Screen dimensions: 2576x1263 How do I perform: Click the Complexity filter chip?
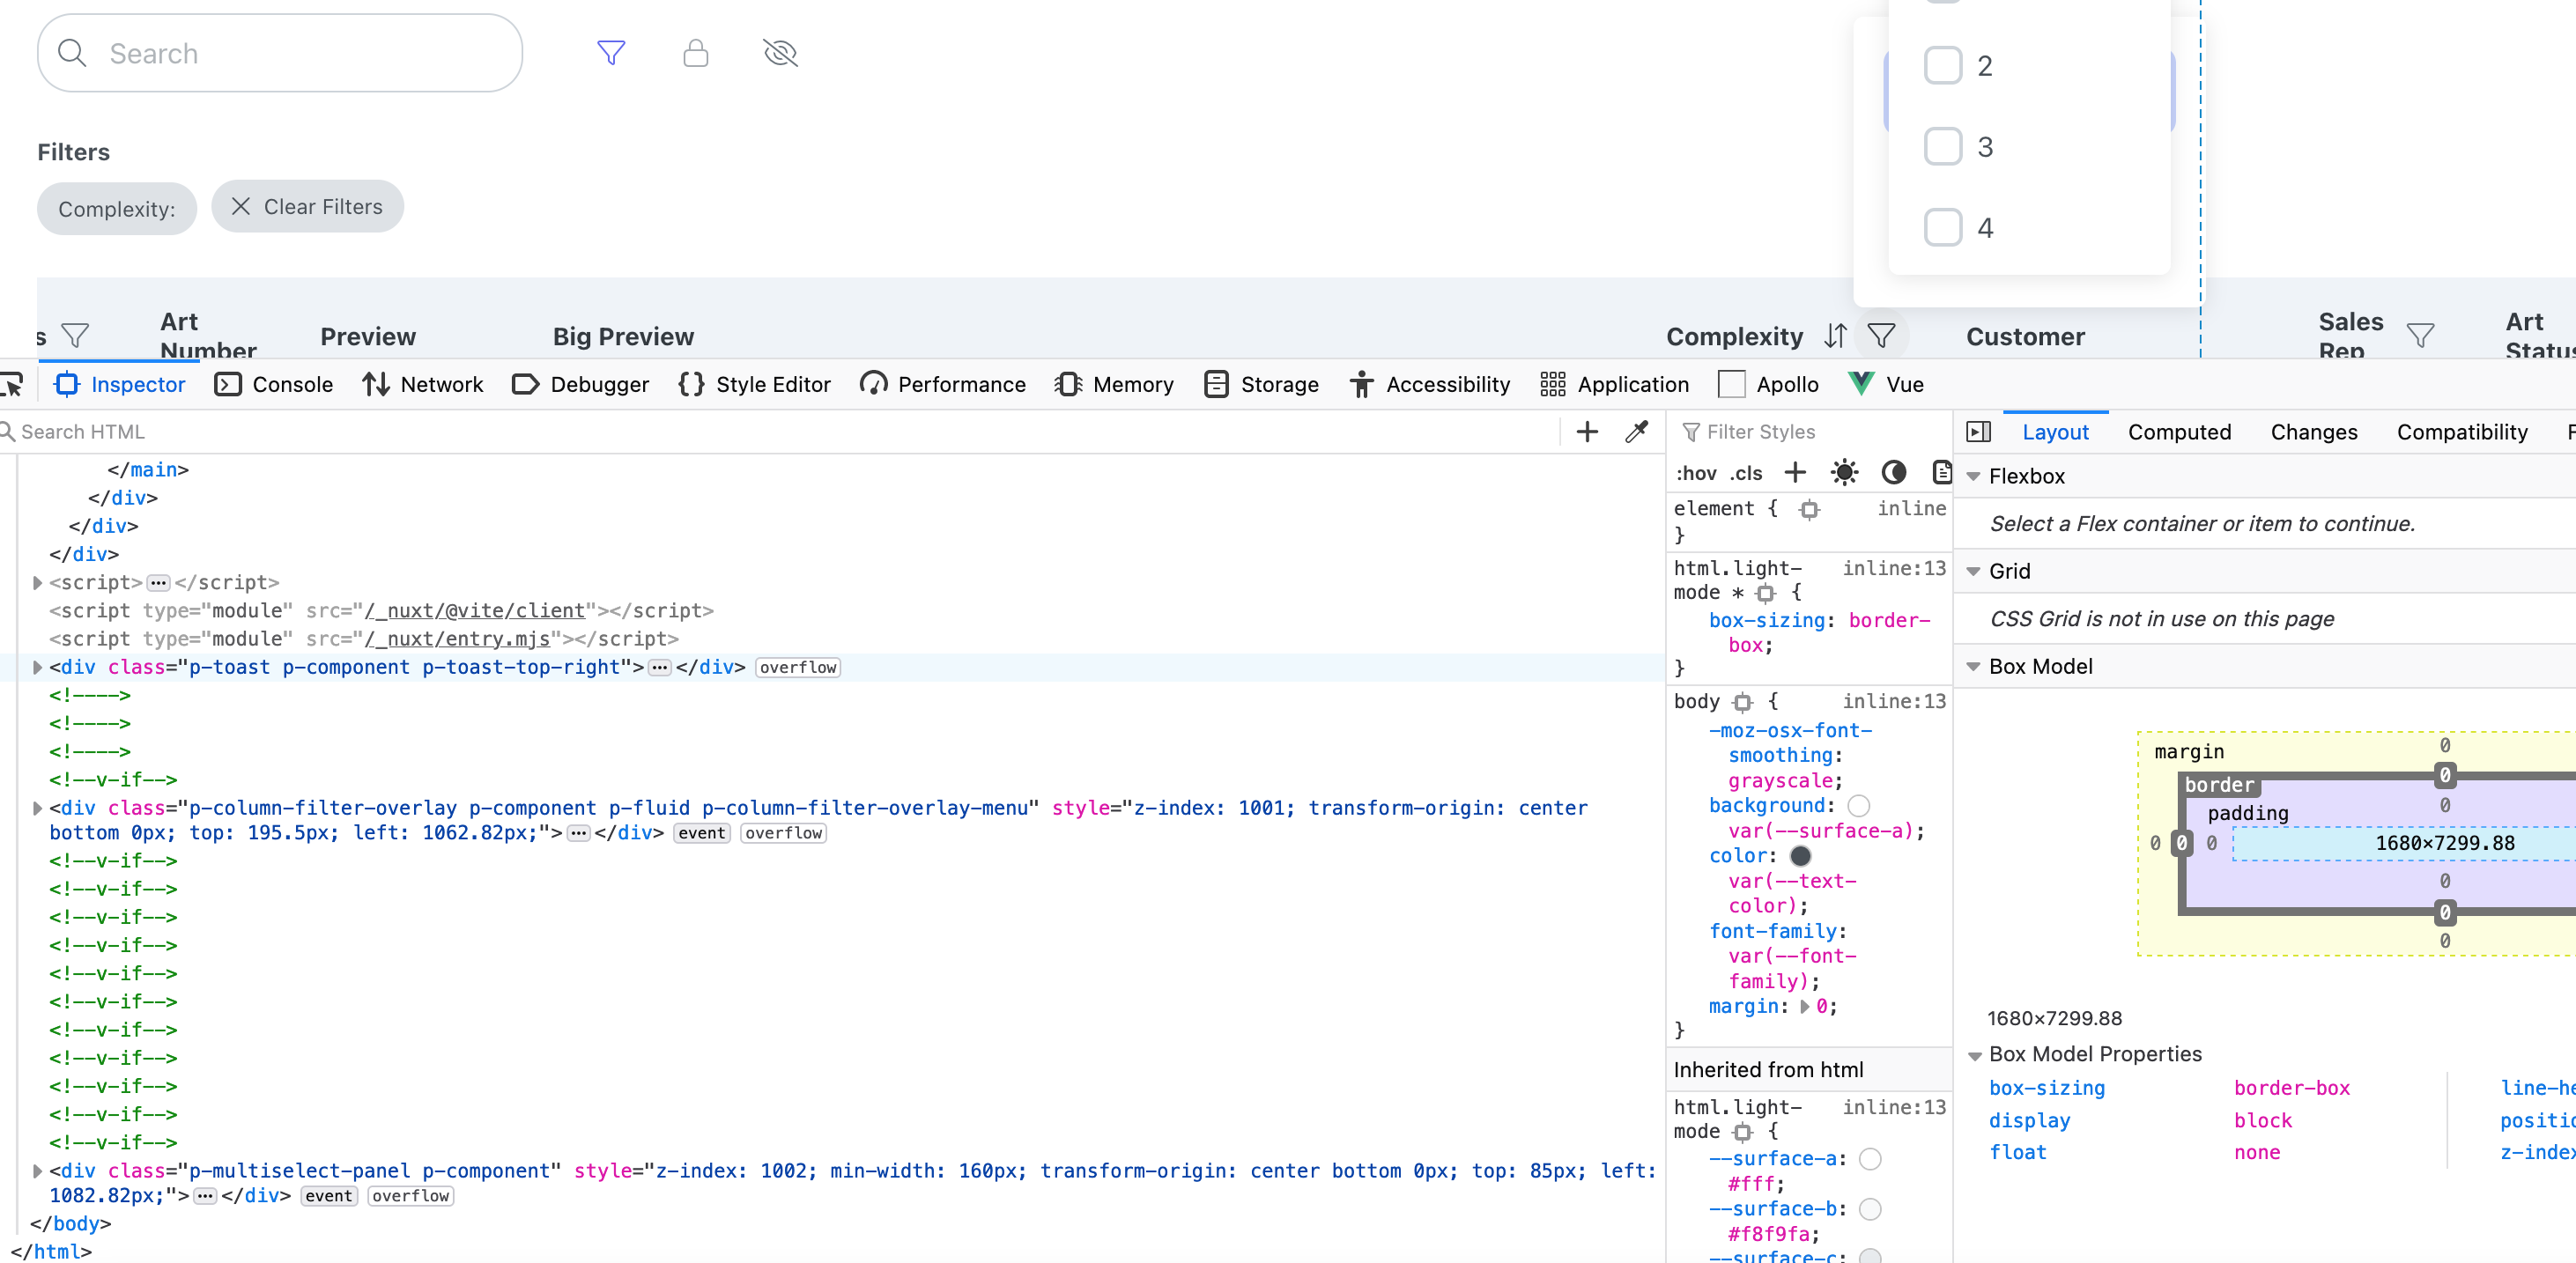116,208
